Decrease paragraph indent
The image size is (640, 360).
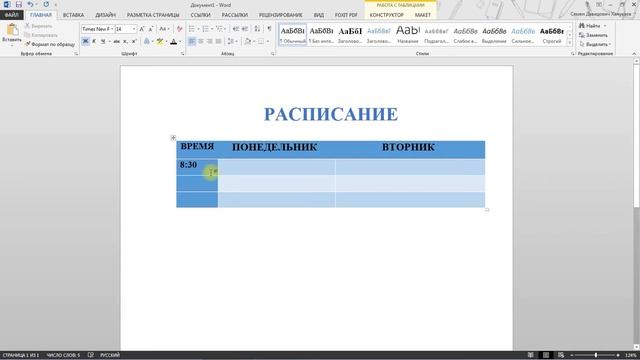236,29
